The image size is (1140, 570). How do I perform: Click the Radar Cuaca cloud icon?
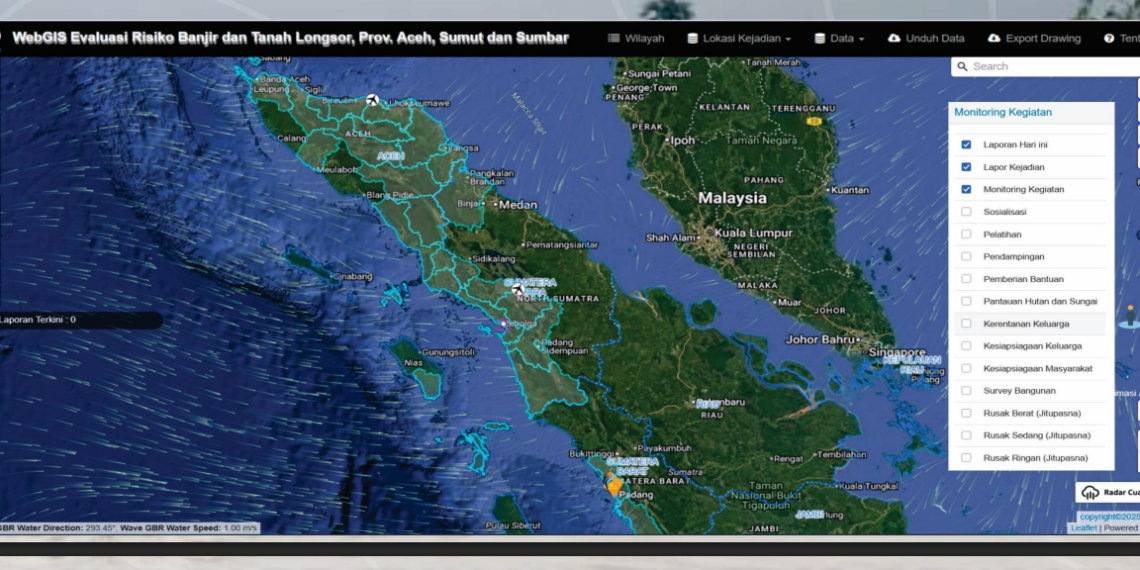click(1090, 492)
